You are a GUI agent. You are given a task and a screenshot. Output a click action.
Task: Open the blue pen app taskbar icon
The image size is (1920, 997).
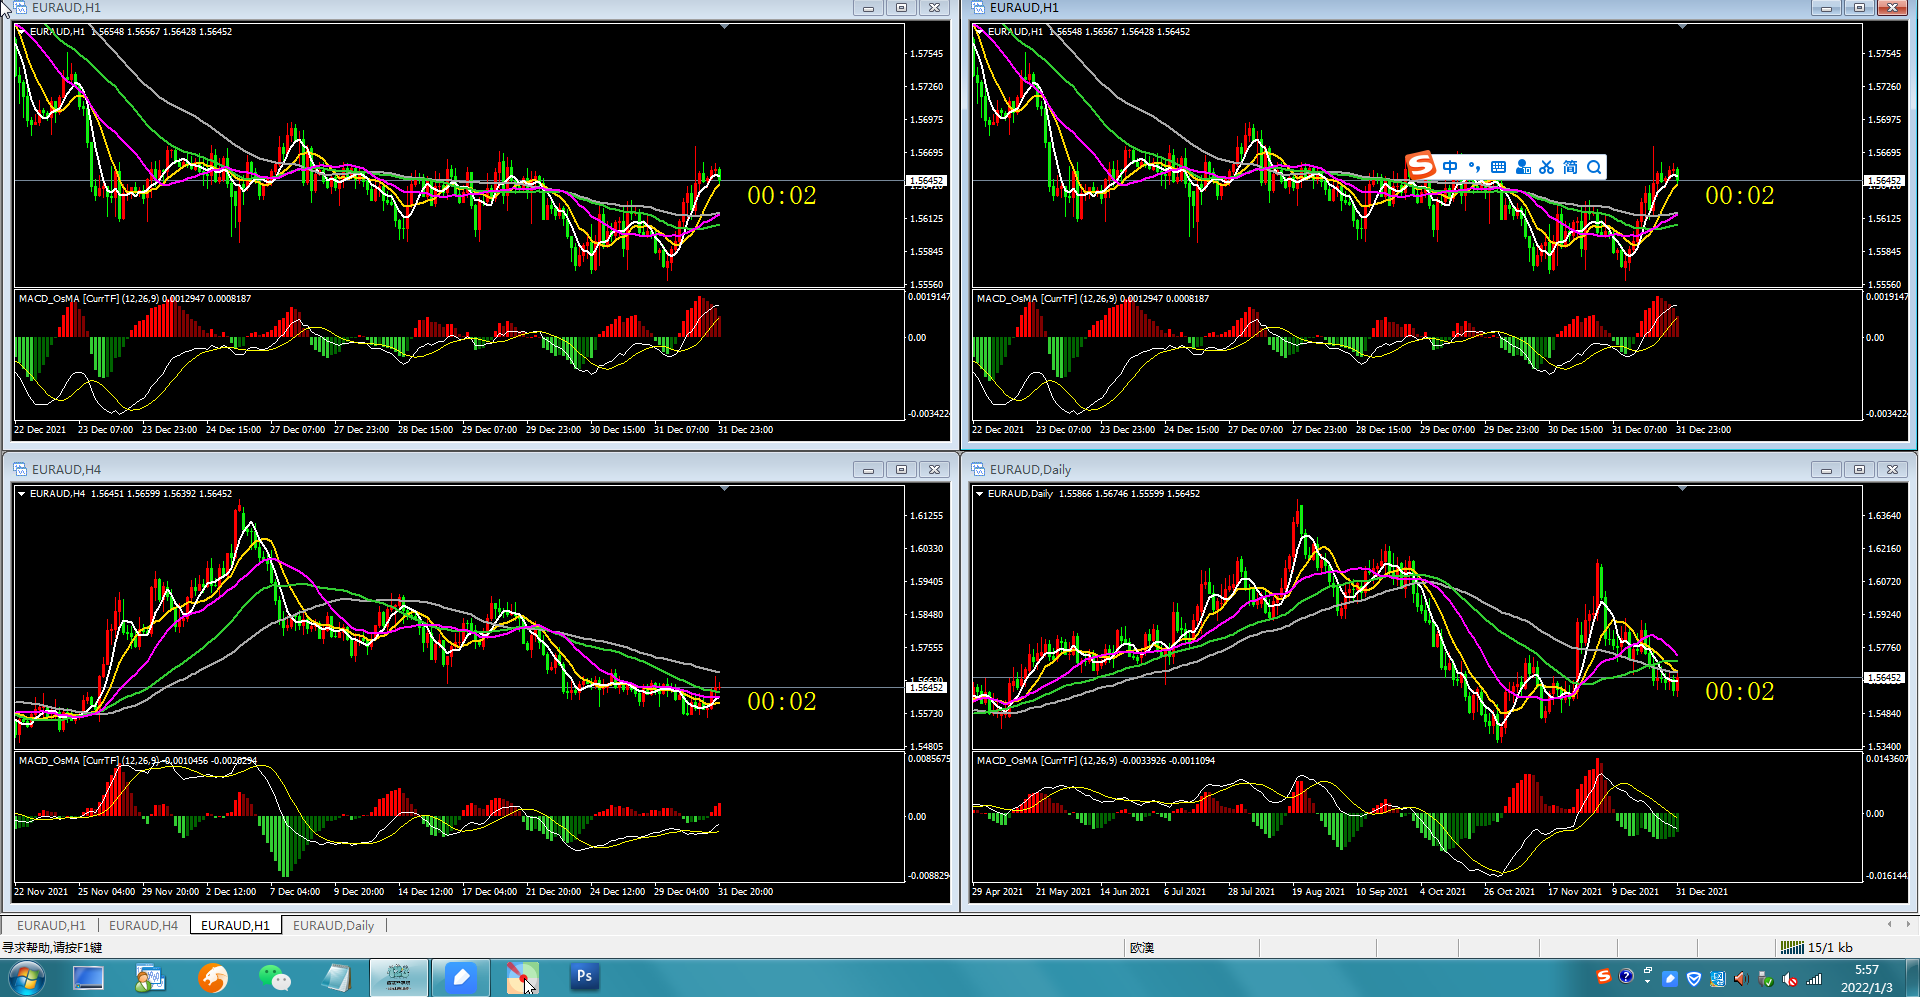click(460, 977)
